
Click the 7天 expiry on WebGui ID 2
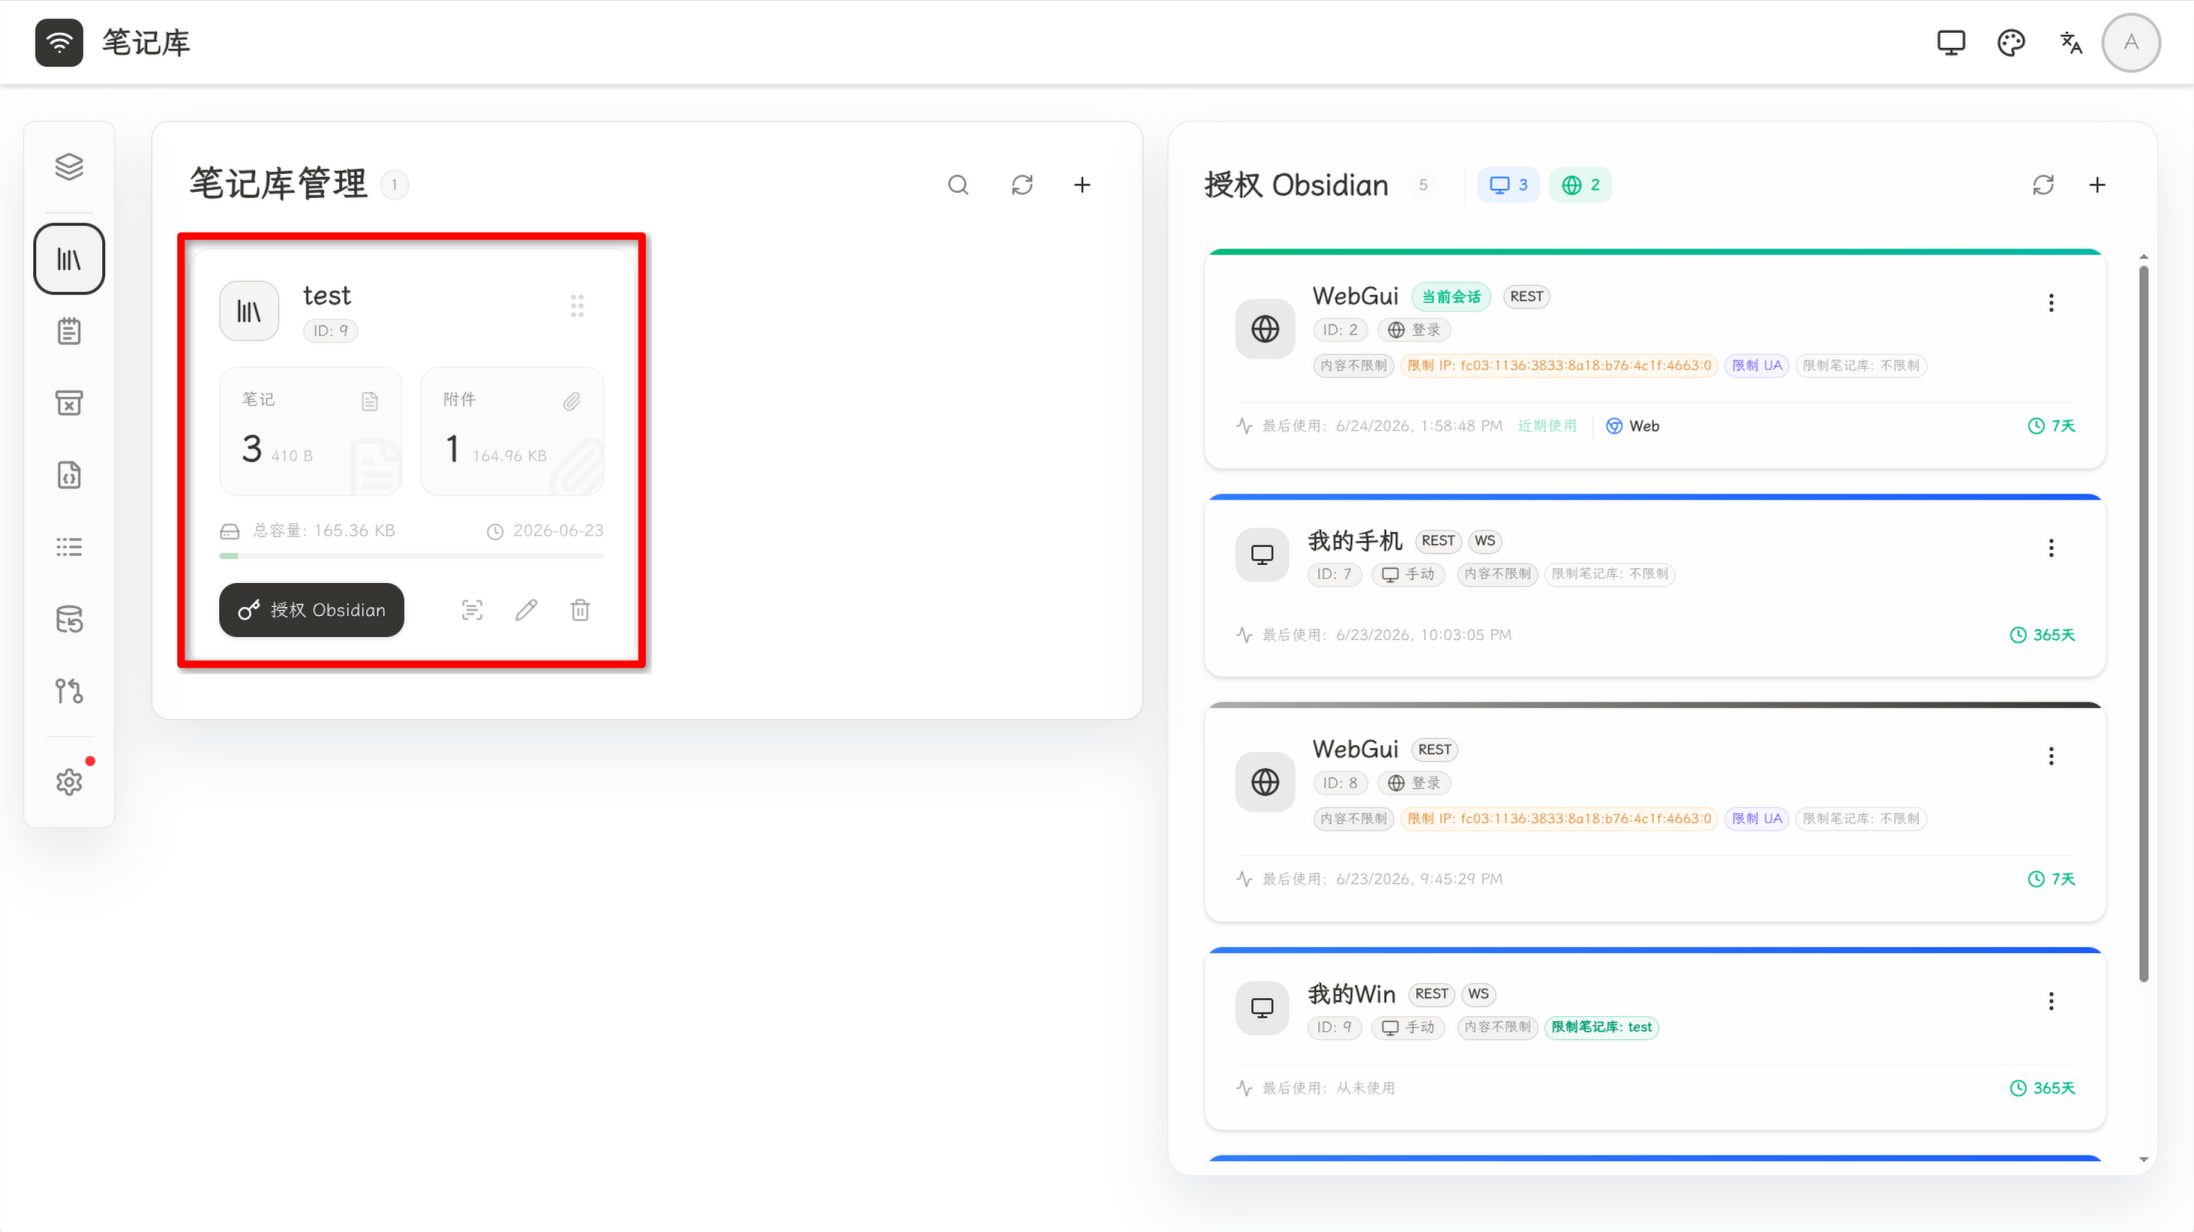pyautogui.click(x=2051, y=426)
